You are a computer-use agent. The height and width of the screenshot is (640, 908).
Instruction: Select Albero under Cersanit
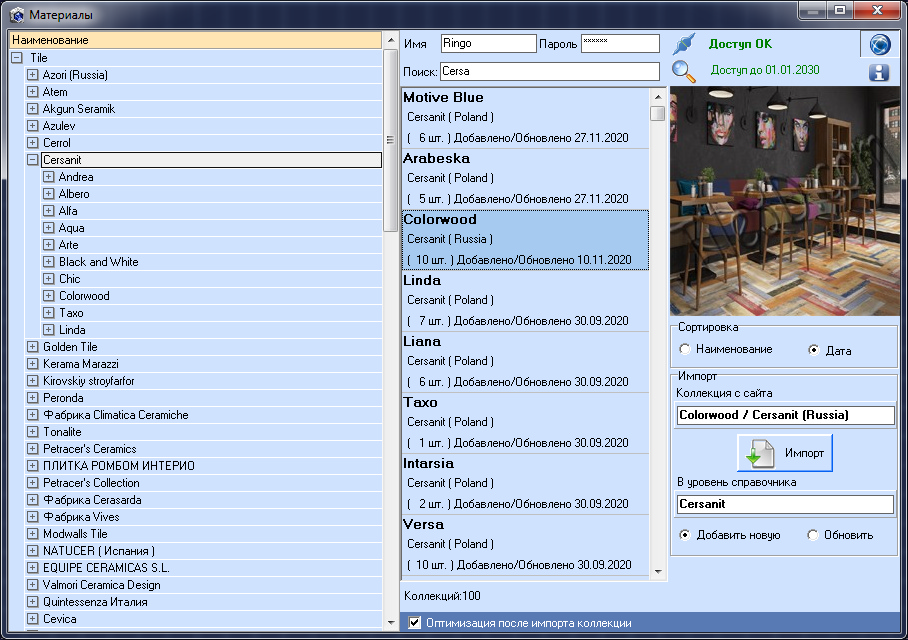point(74,194)
